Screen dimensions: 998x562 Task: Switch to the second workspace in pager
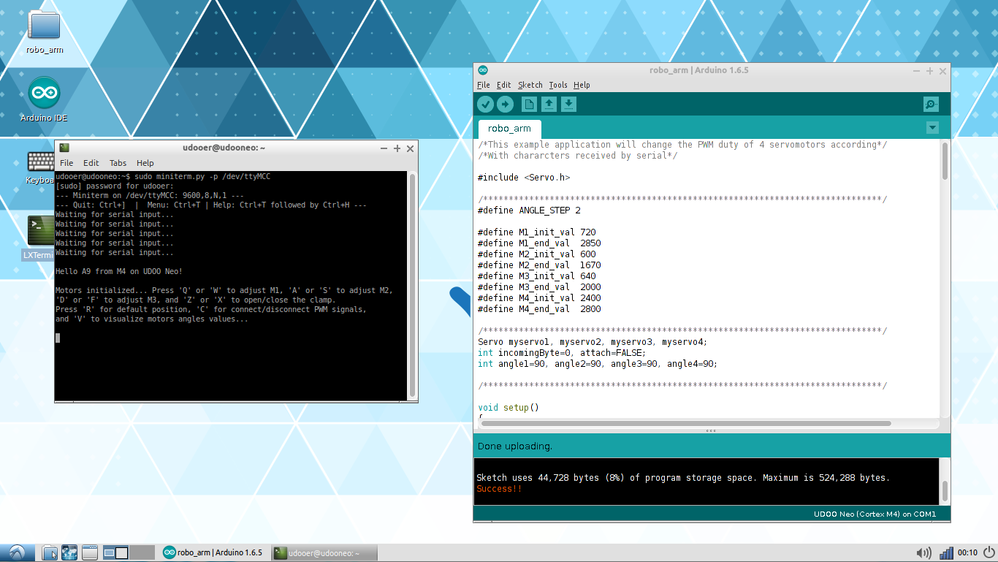[142, 552]
